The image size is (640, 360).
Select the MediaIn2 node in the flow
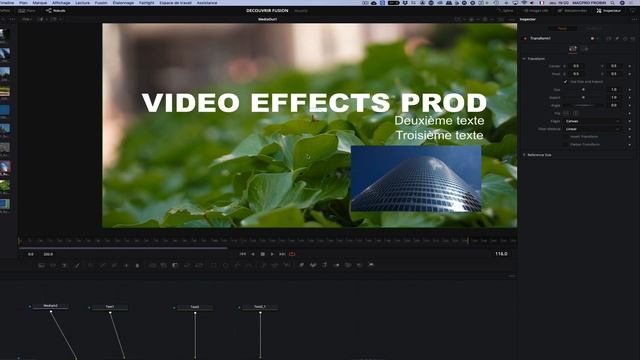pos(51,306)
